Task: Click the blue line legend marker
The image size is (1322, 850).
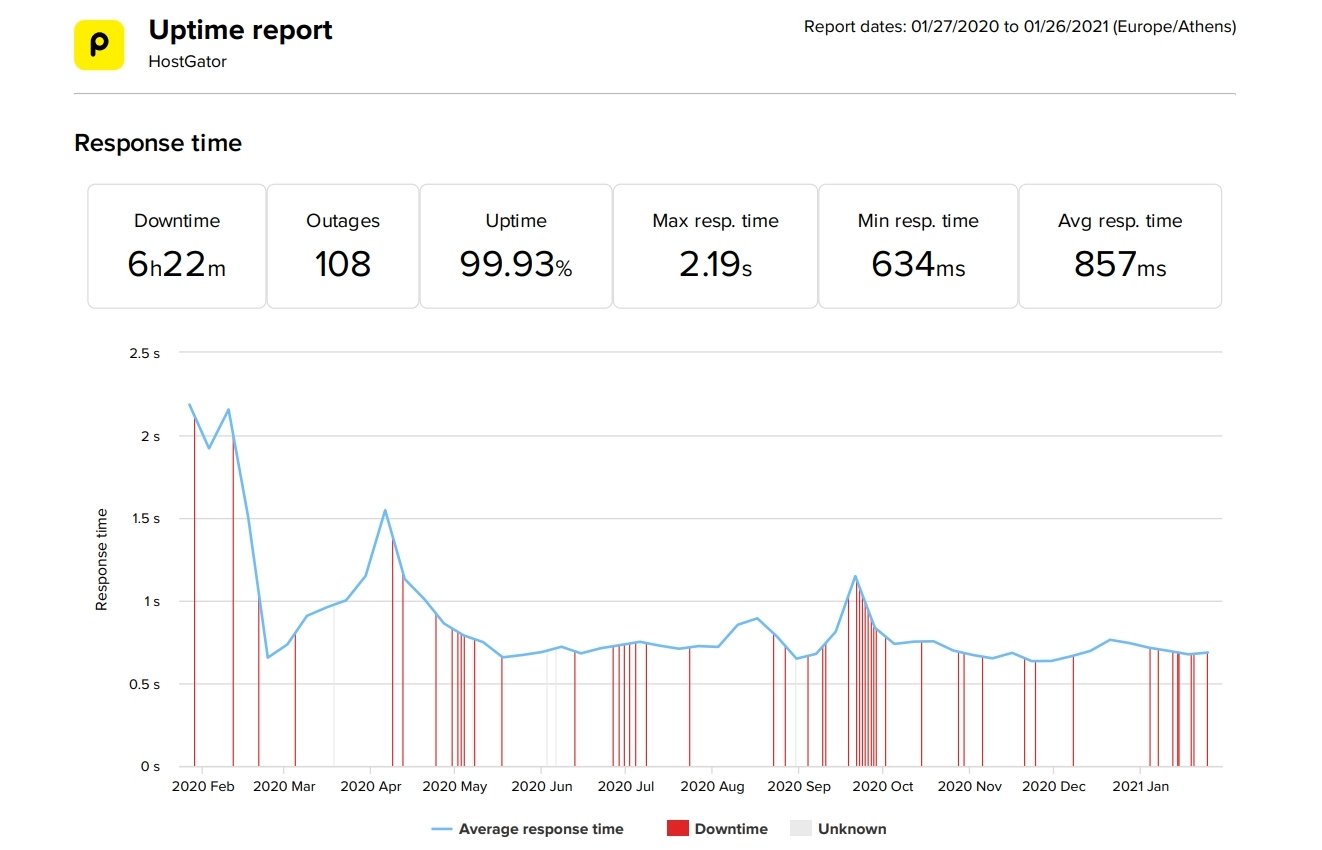Action: [441, 829]
